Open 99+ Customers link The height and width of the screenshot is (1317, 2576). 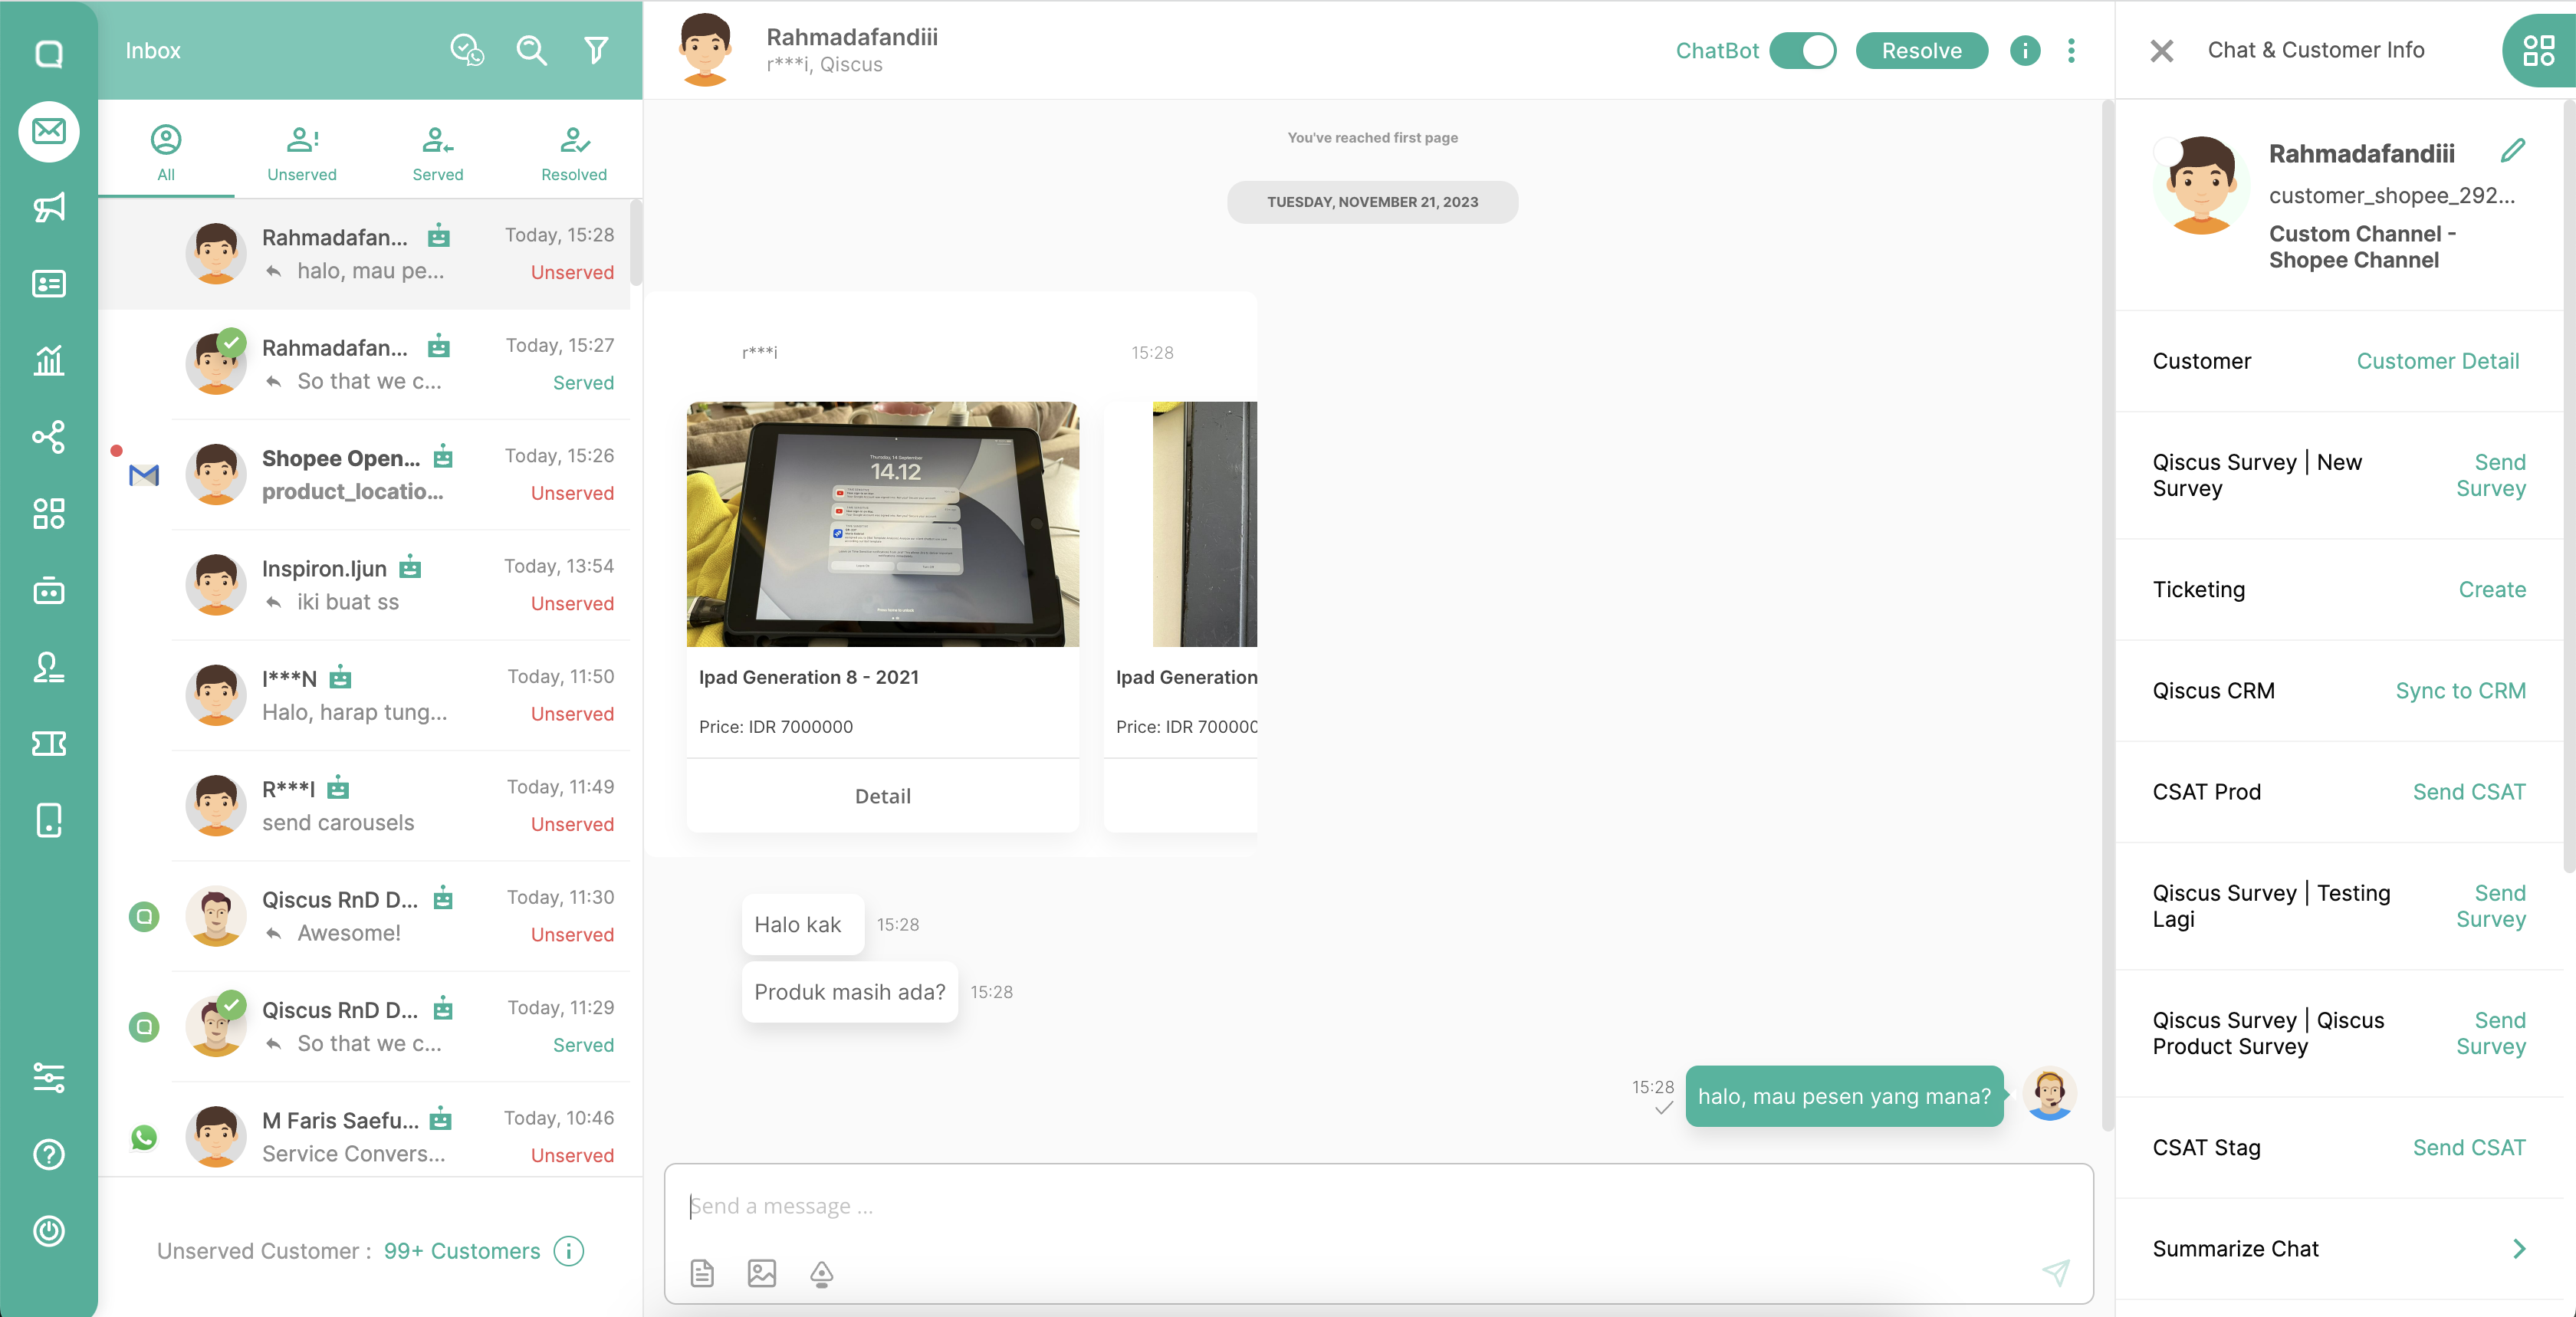pos(461,1250)
